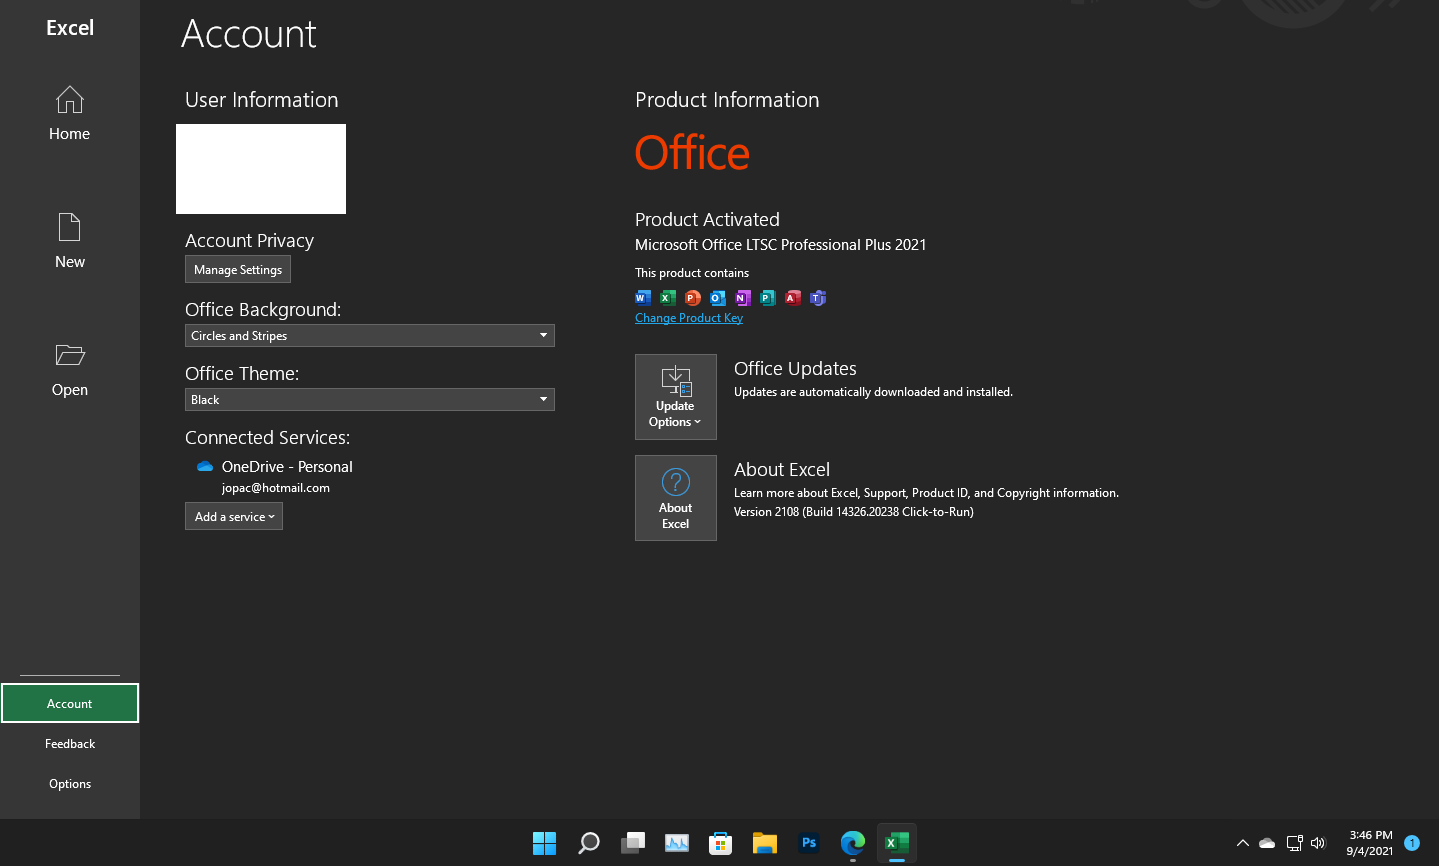Click the Change Product Key link

[x=689, y=318]
